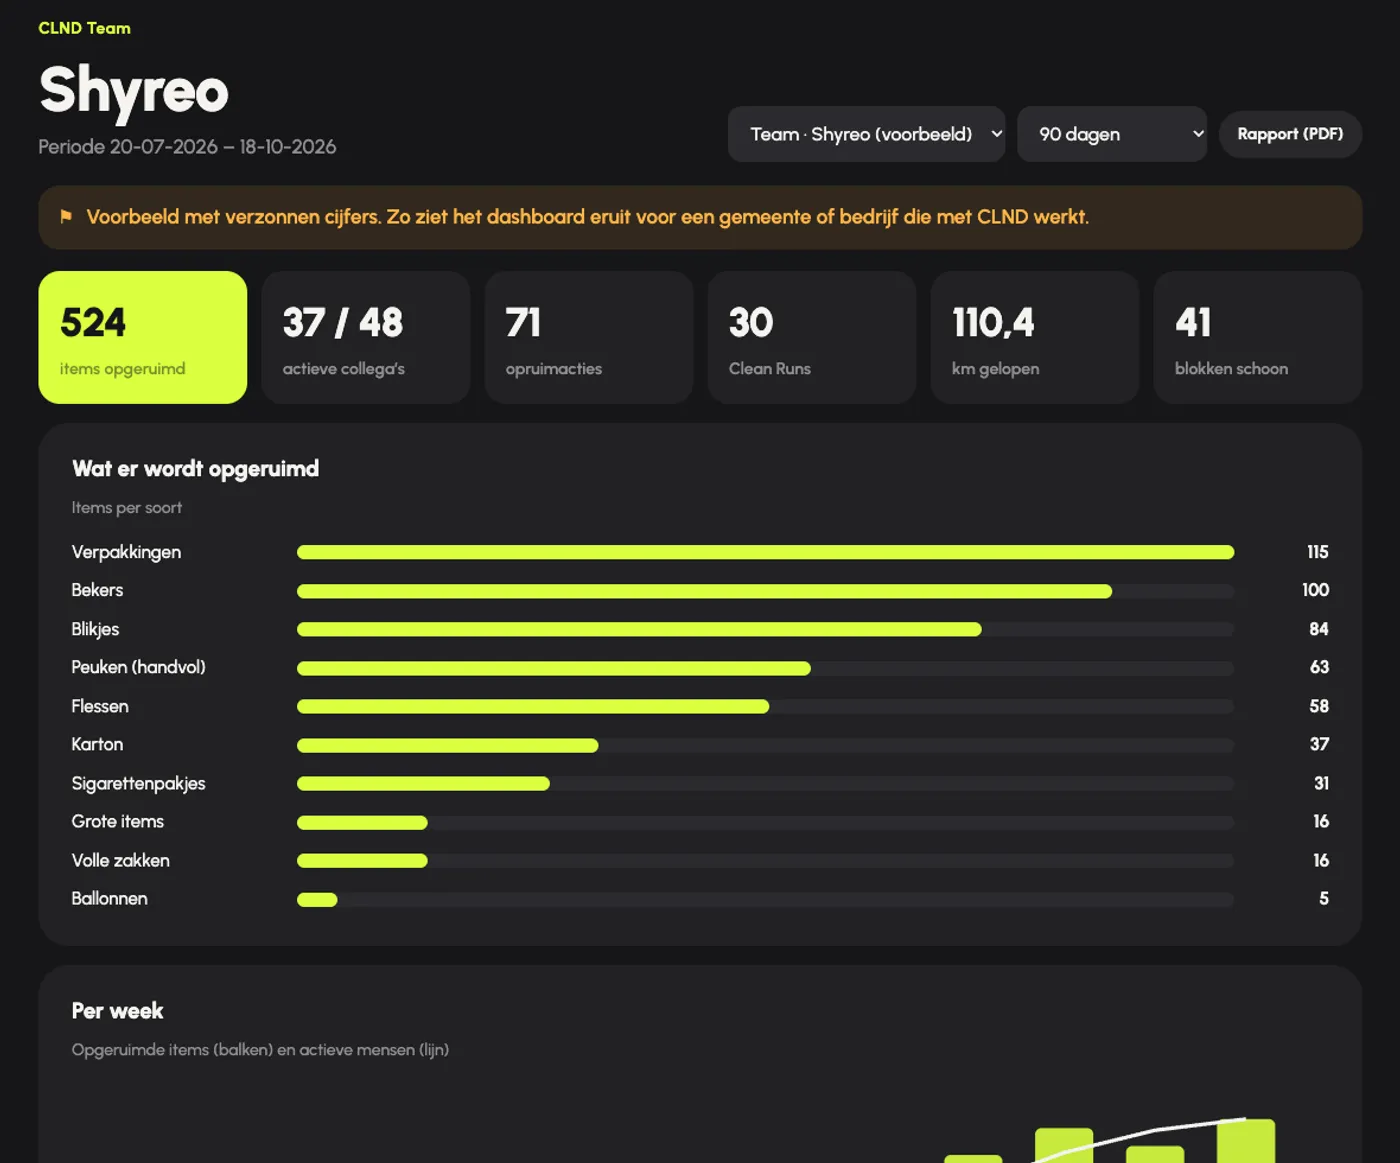Click the 'Items per soort' subtitle
Viewport: 1400px width, 1163px height.
[x=127, y=508]
